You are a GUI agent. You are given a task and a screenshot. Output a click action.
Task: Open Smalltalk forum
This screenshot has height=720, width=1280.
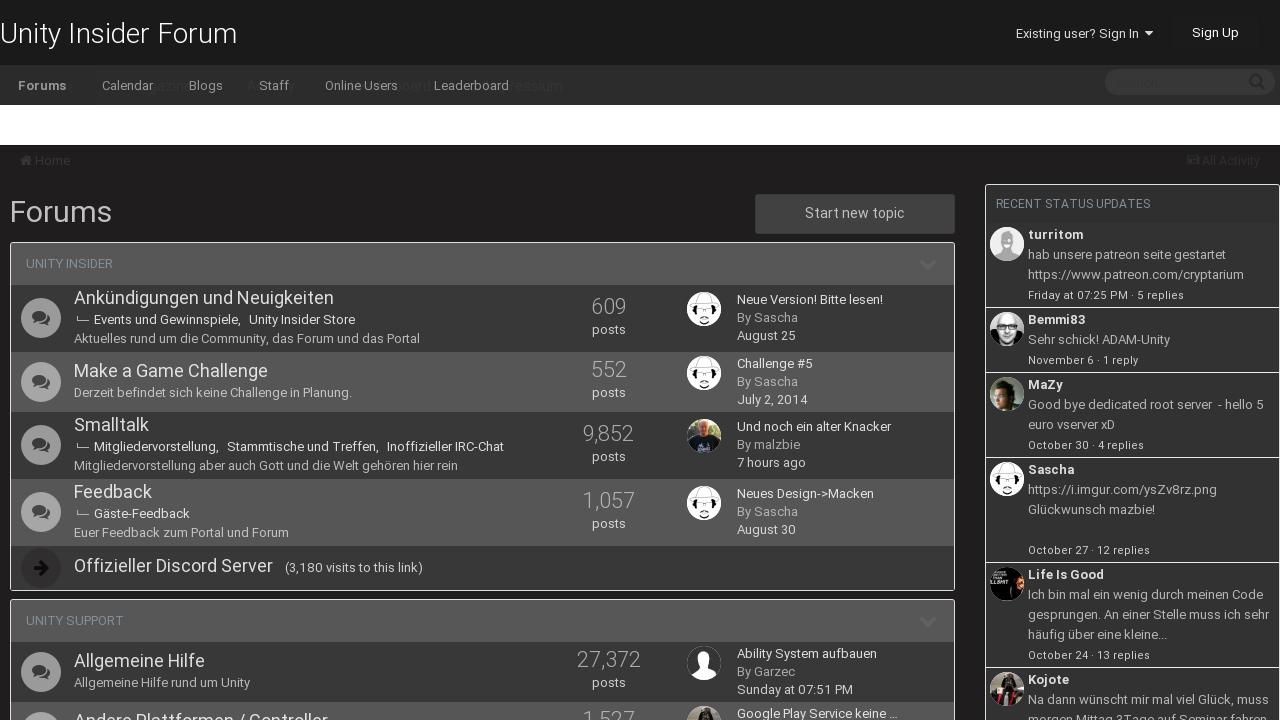(111, 425)
